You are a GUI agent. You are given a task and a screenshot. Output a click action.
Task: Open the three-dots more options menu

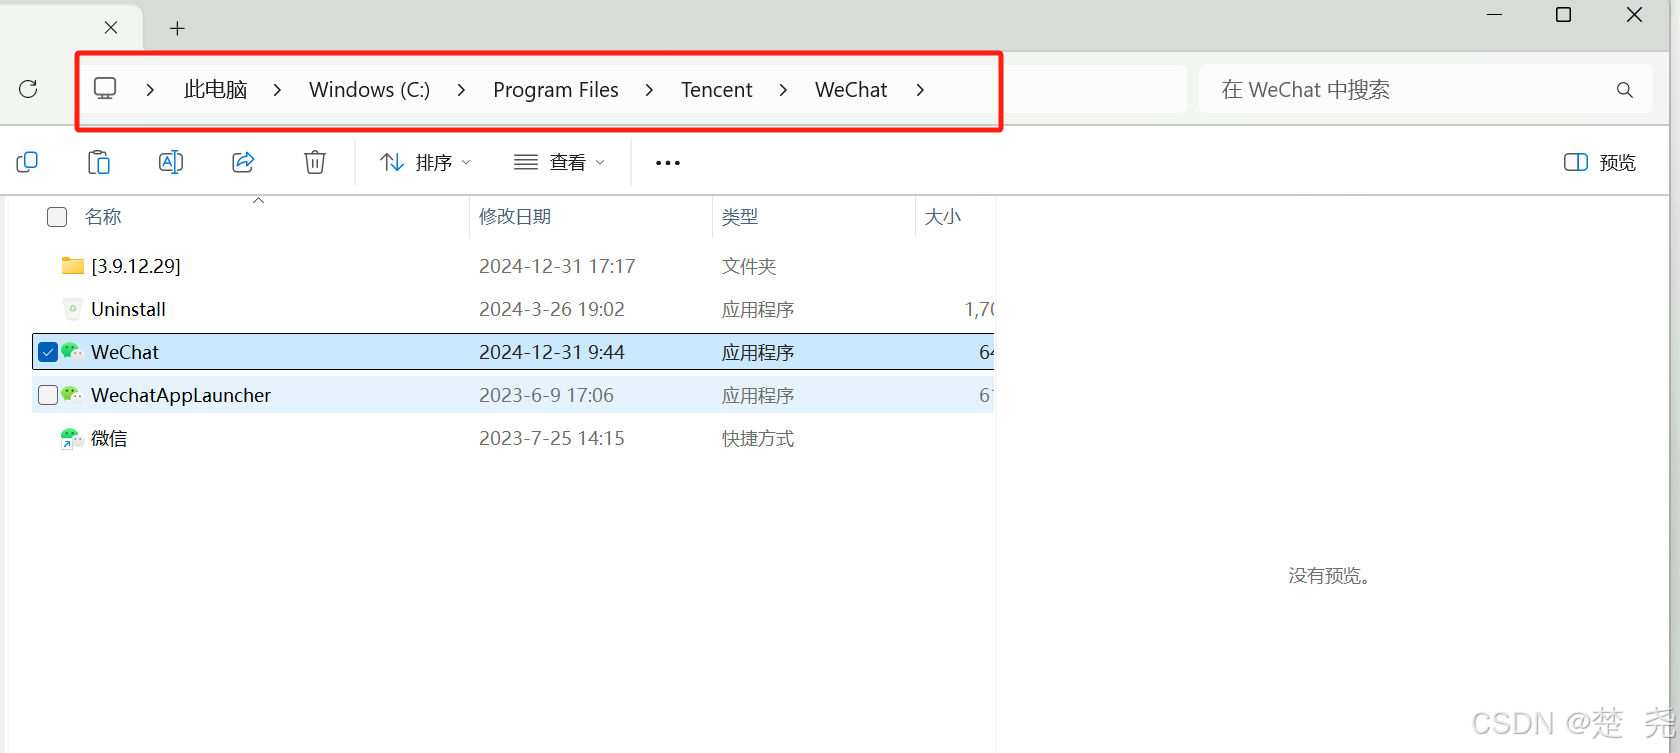pyautogui.click(x=668, y=163)
